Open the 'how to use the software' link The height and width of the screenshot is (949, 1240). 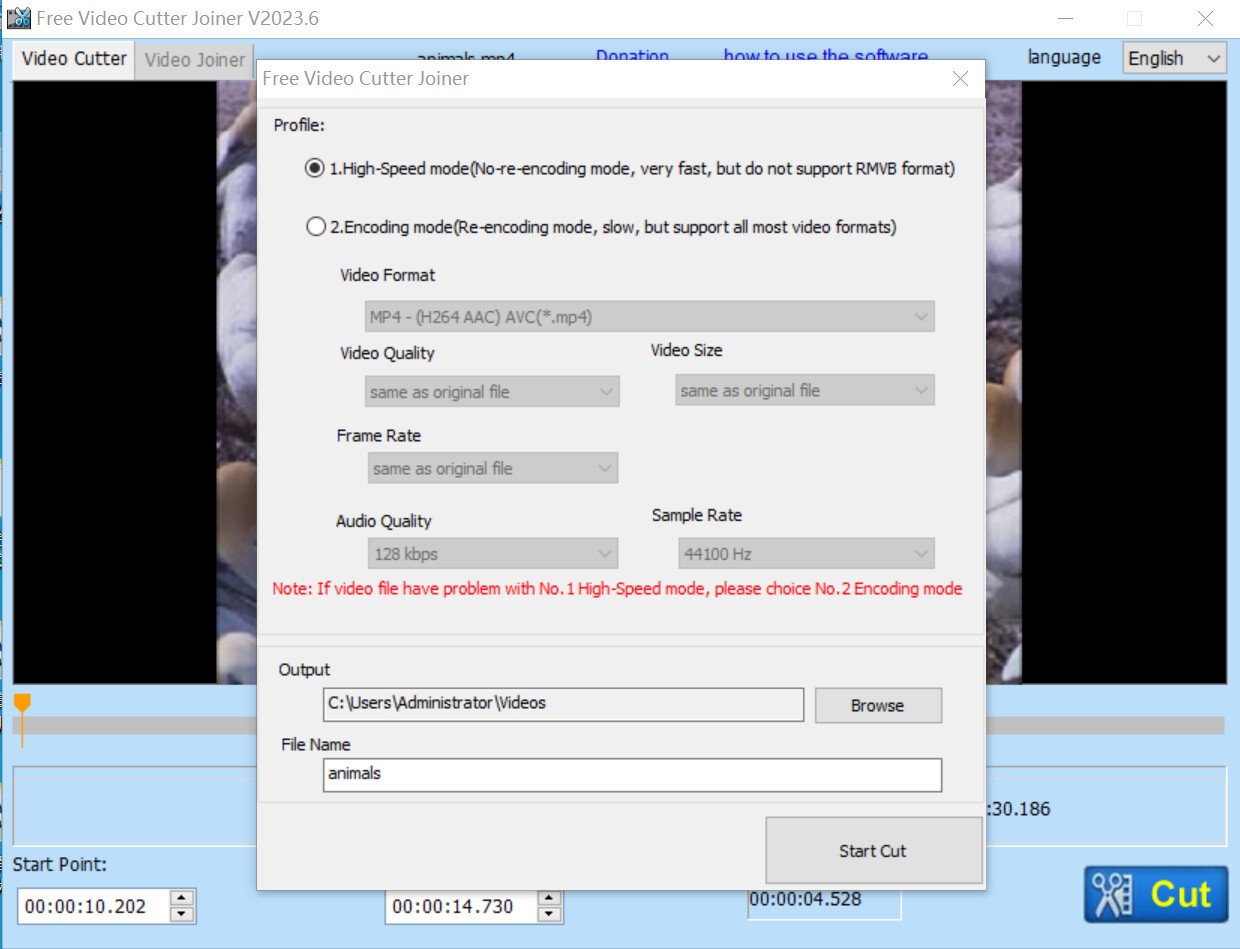pos(825,57)
